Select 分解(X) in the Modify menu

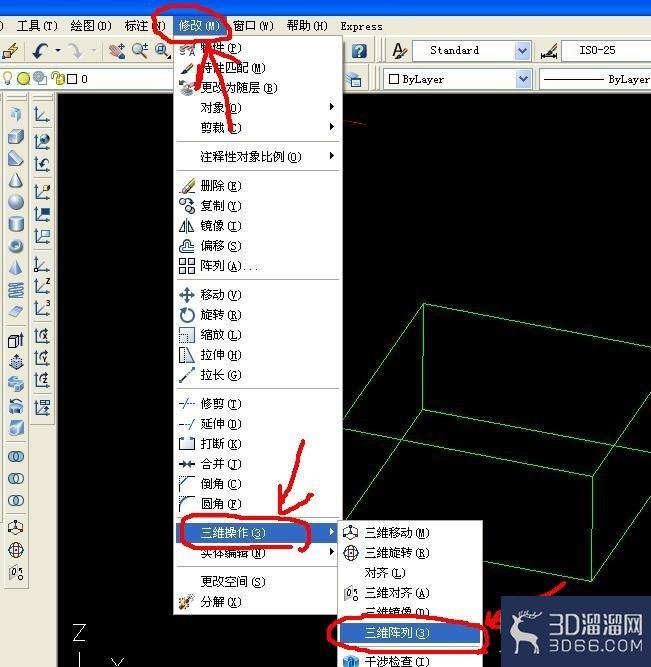coord(259,601)
